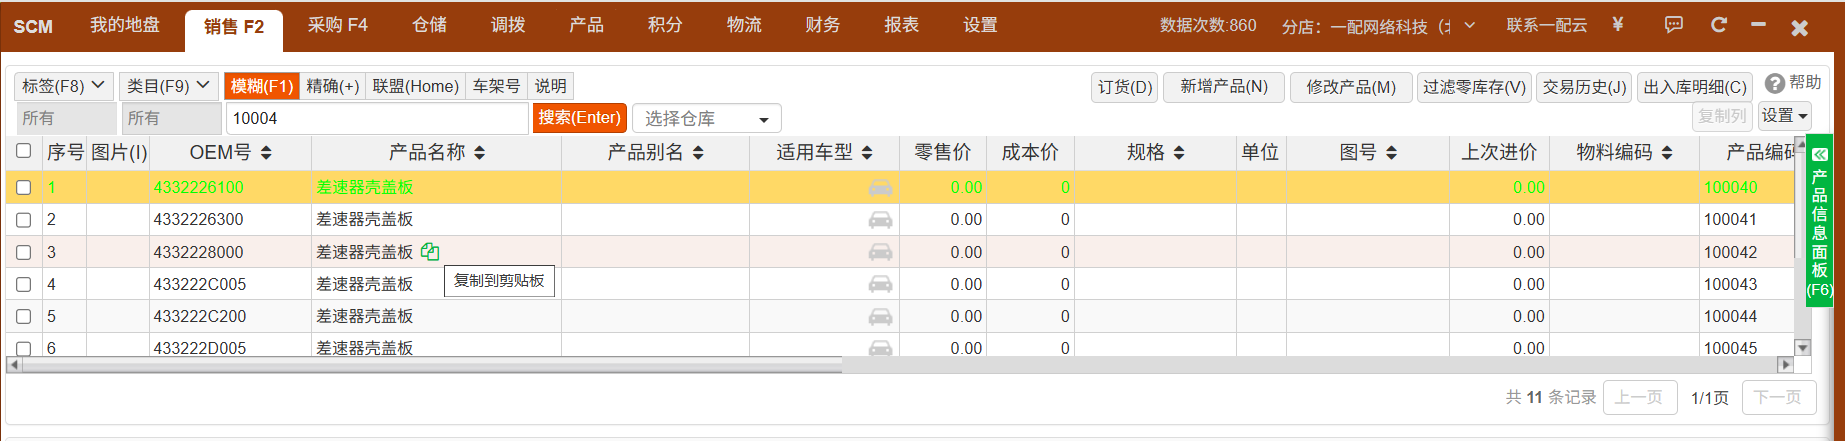The width and height of the screenshot is (1845, 441).
Task: Click the search input containing 10004
Action: [x=376, y=119]
